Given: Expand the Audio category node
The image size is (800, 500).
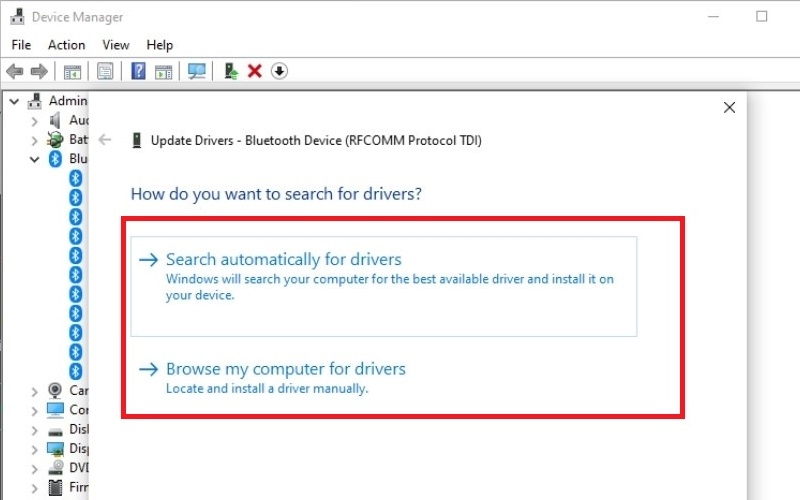Looking at the screenshot, I should (35, 120).
